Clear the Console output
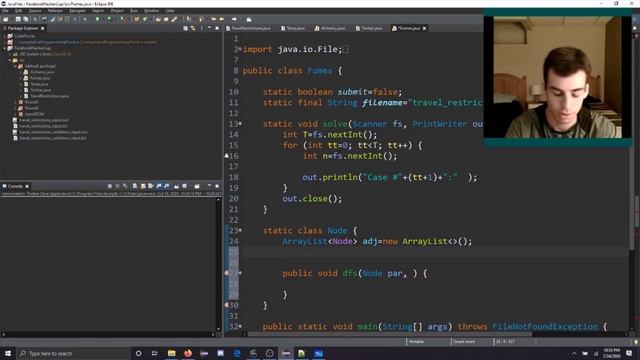 point(135,186)
